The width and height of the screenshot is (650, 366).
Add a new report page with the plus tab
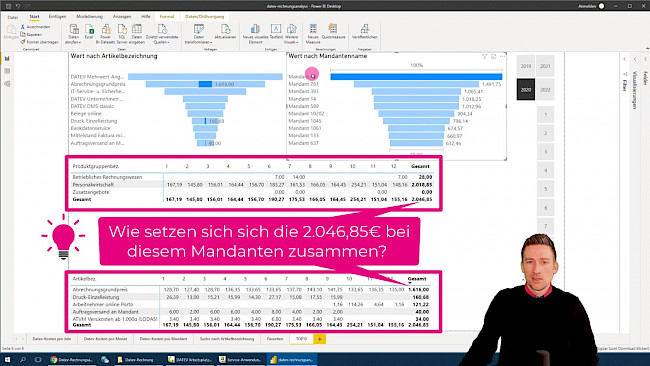[x=320, y=339]
